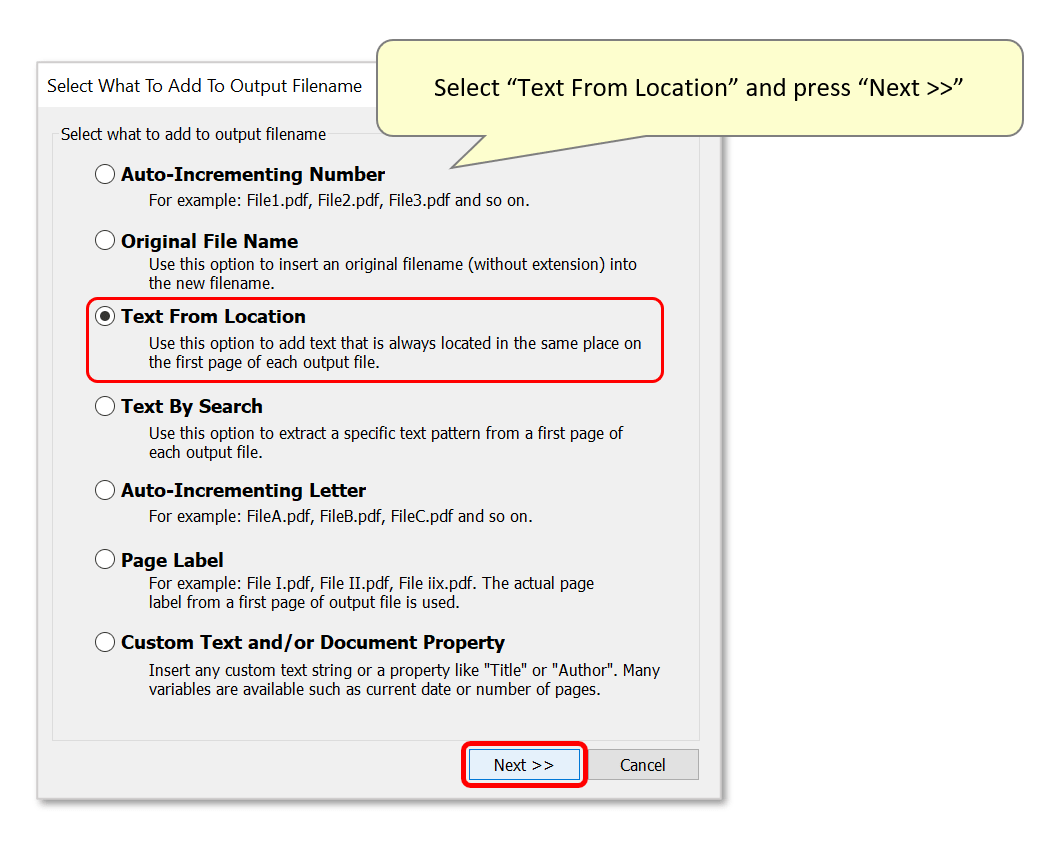Click the Next >> button

[x=524, y=765]
